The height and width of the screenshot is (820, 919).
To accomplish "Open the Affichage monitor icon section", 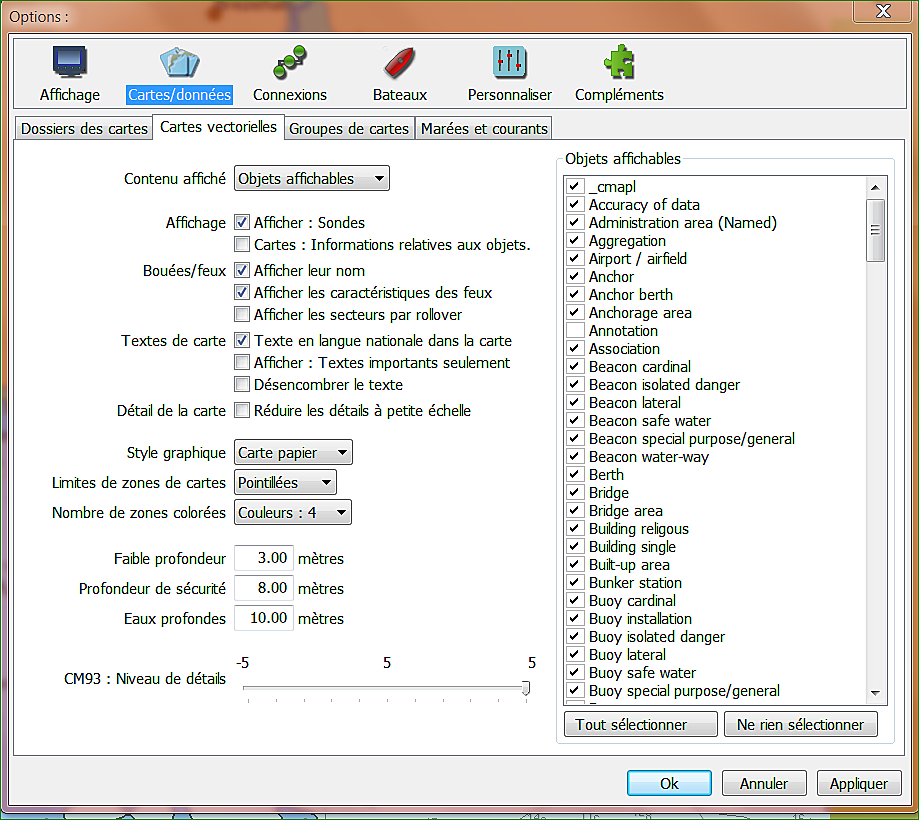I will [70, 62].
